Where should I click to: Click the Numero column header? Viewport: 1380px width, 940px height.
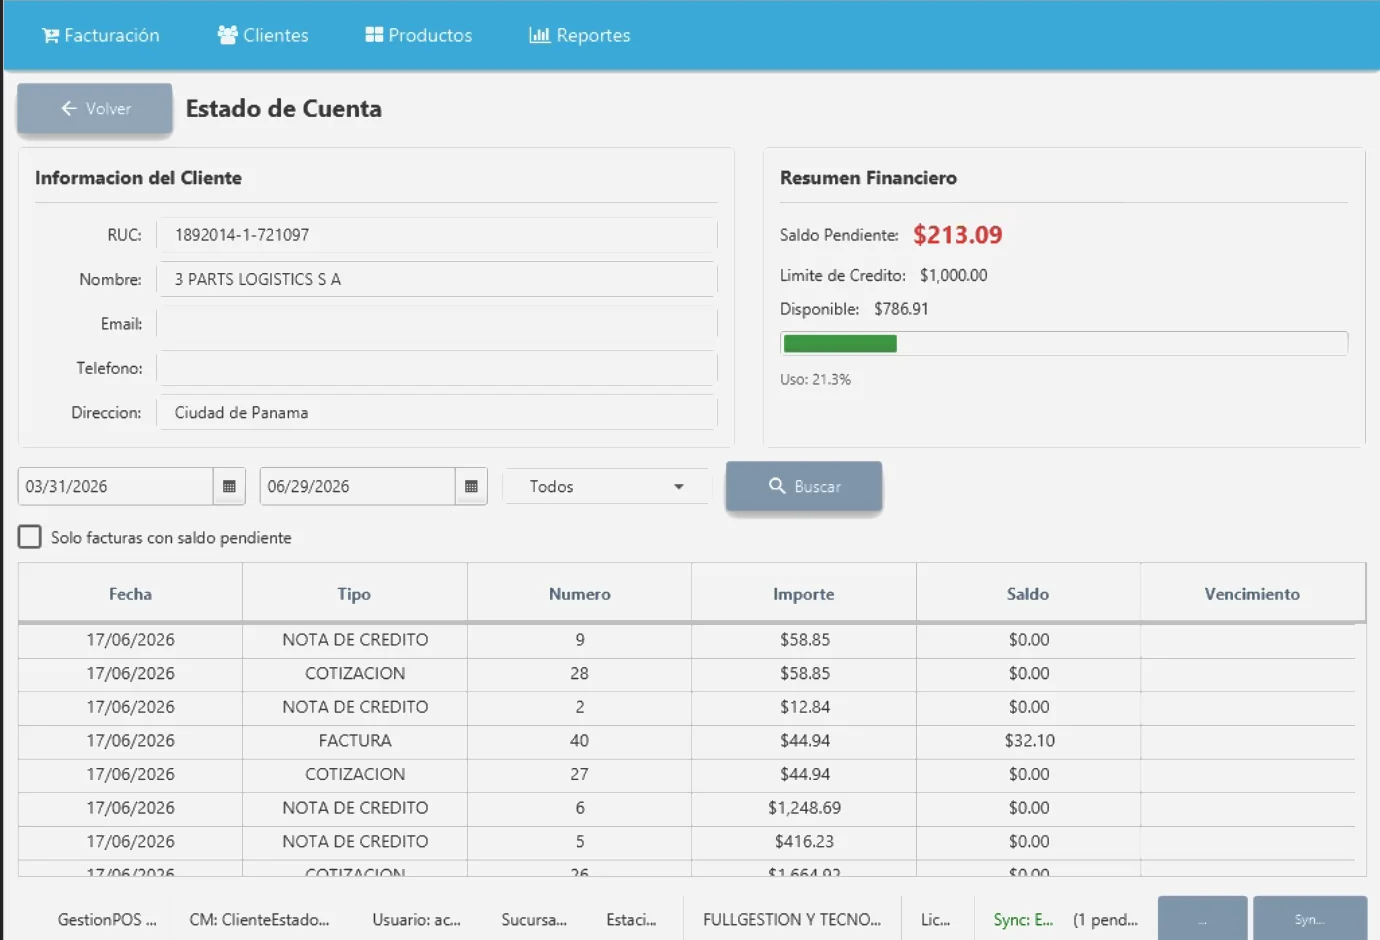point(579,594)
